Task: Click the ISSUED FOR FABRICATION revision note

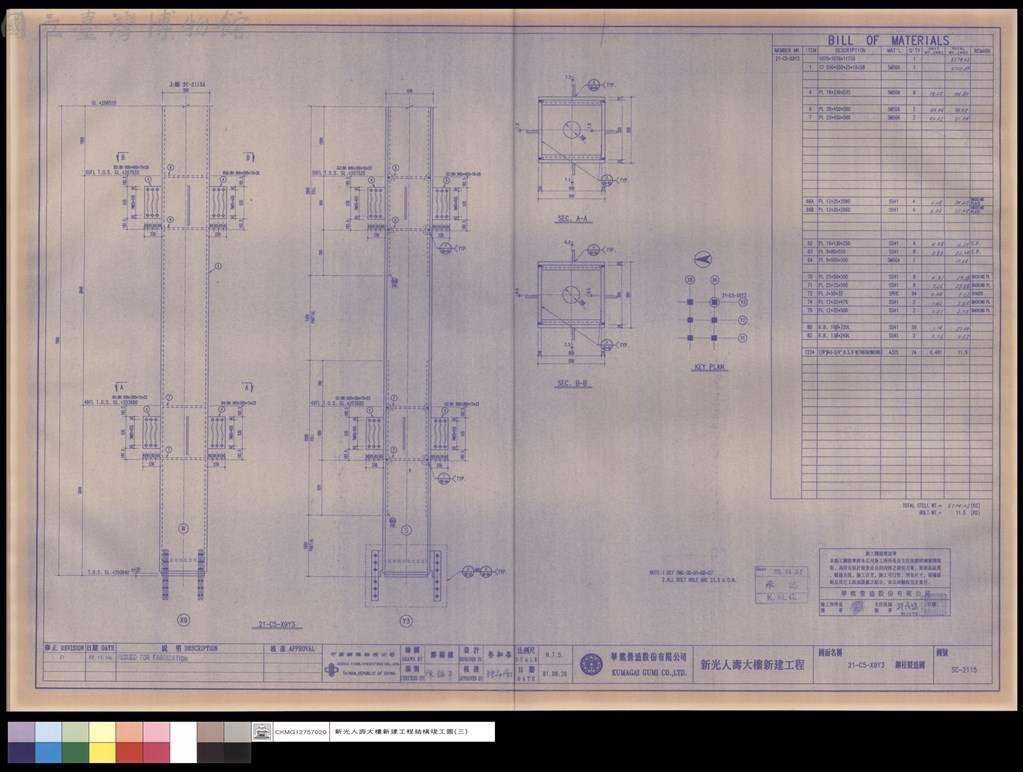Action: [153, 658]
